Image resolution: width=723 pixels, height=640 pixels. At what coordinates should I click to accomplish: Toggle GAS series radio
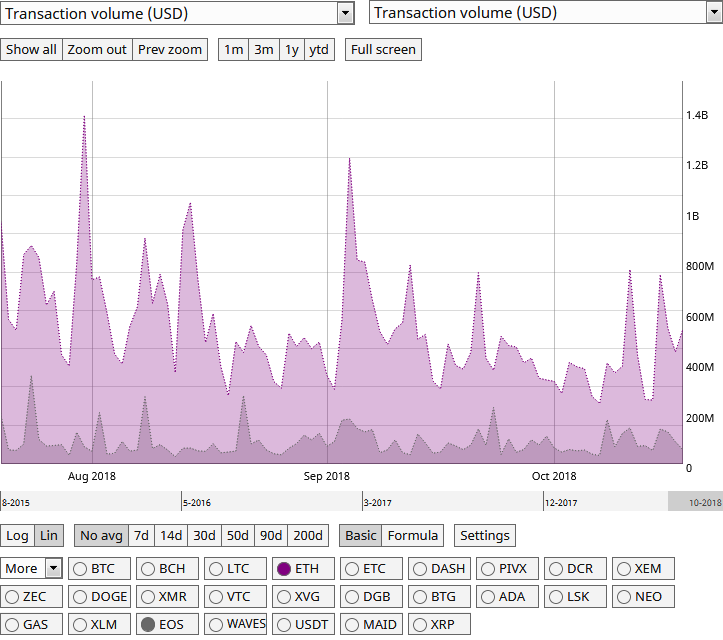click(x=31, y=624)
